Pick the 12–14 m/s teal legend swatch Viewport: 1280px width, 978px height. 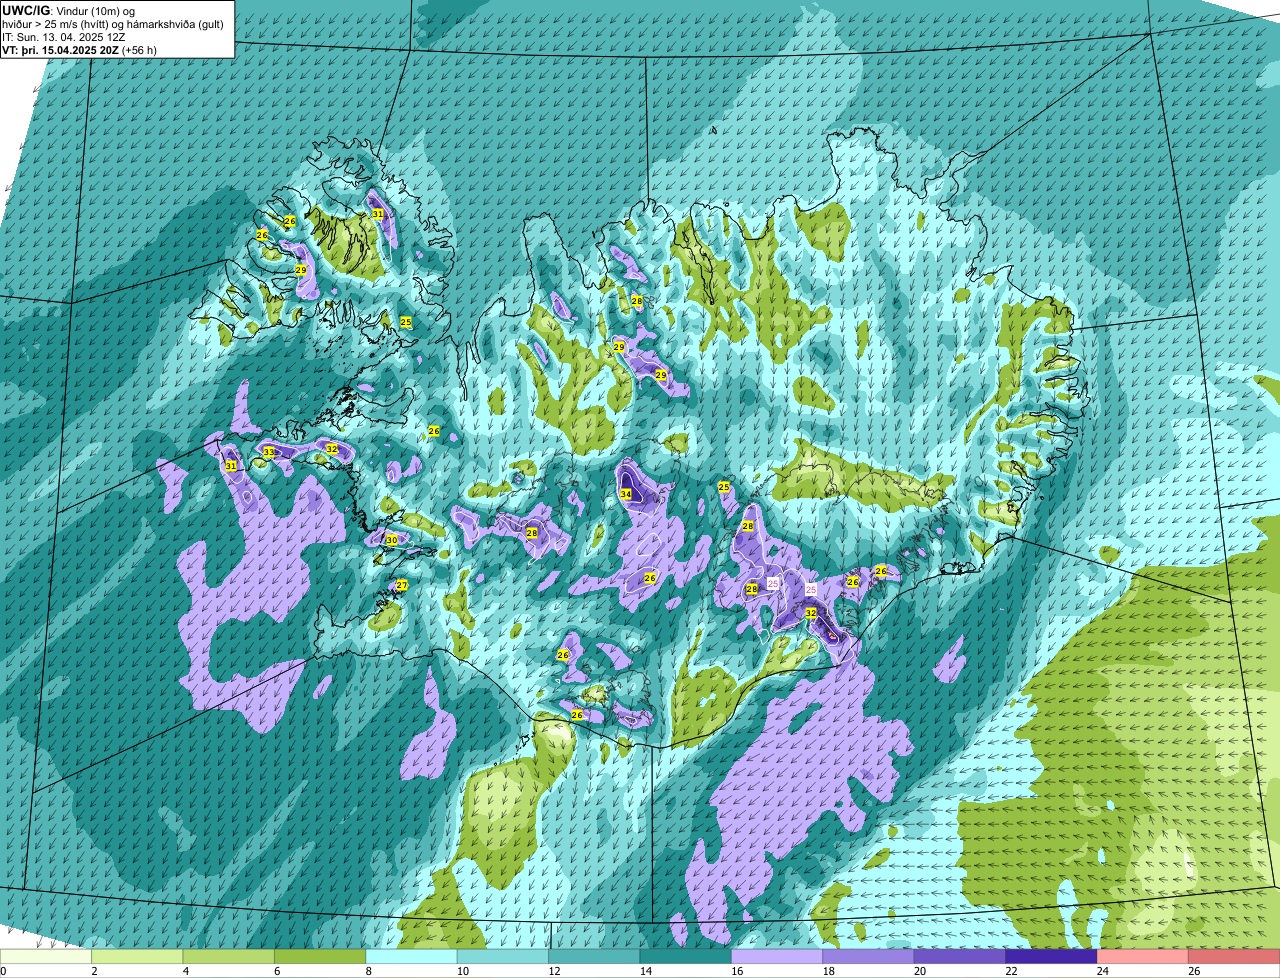click(x=595, y=956)
